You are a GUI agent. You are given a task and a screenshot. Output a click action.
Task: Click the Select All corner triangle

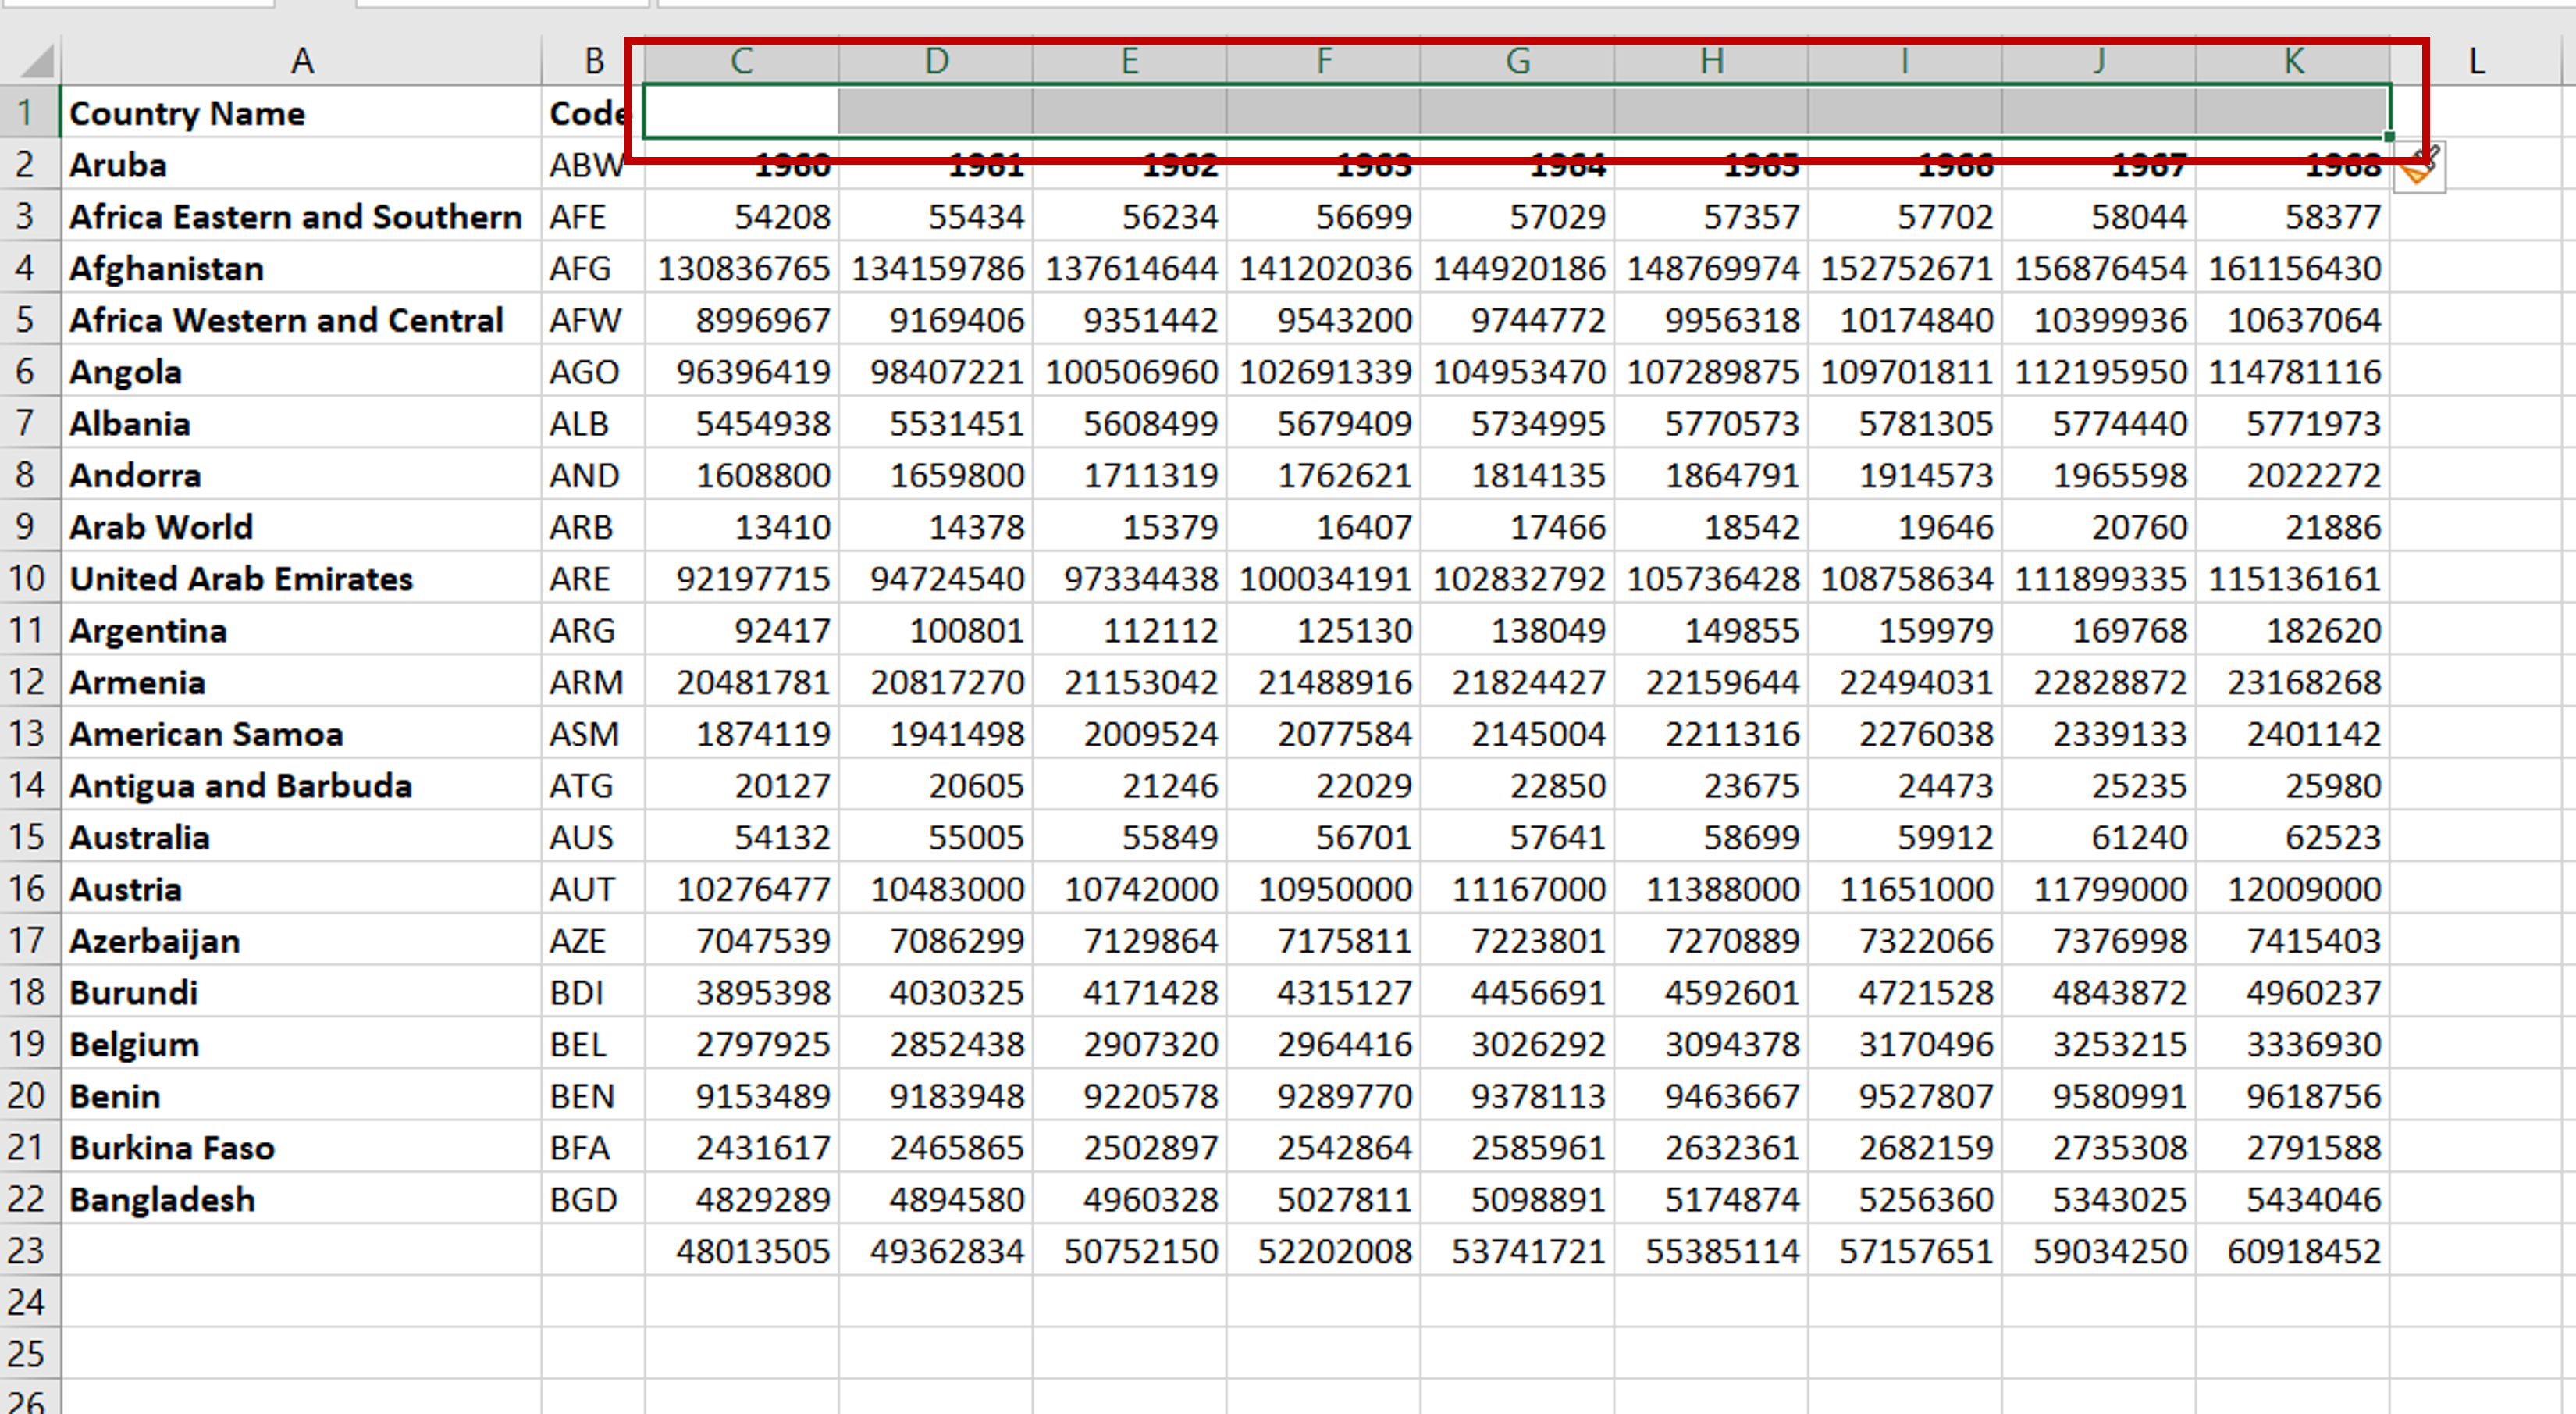tap(37, 61)
